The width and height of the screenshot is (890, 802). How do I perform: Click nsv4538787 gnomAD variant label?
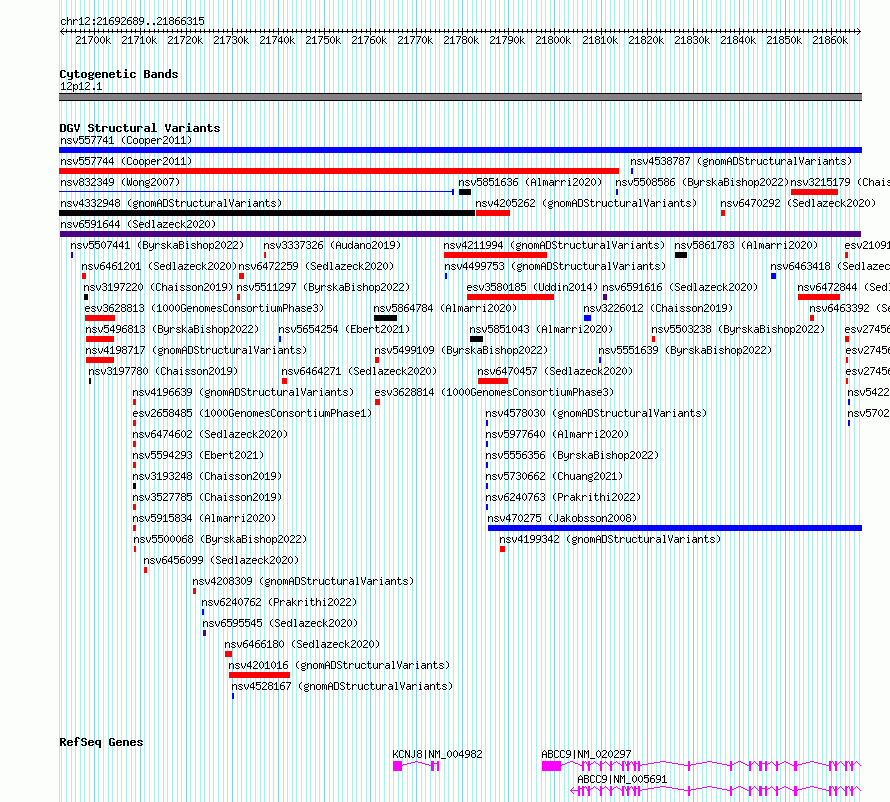pyautogui.click(x=741, y=161)
